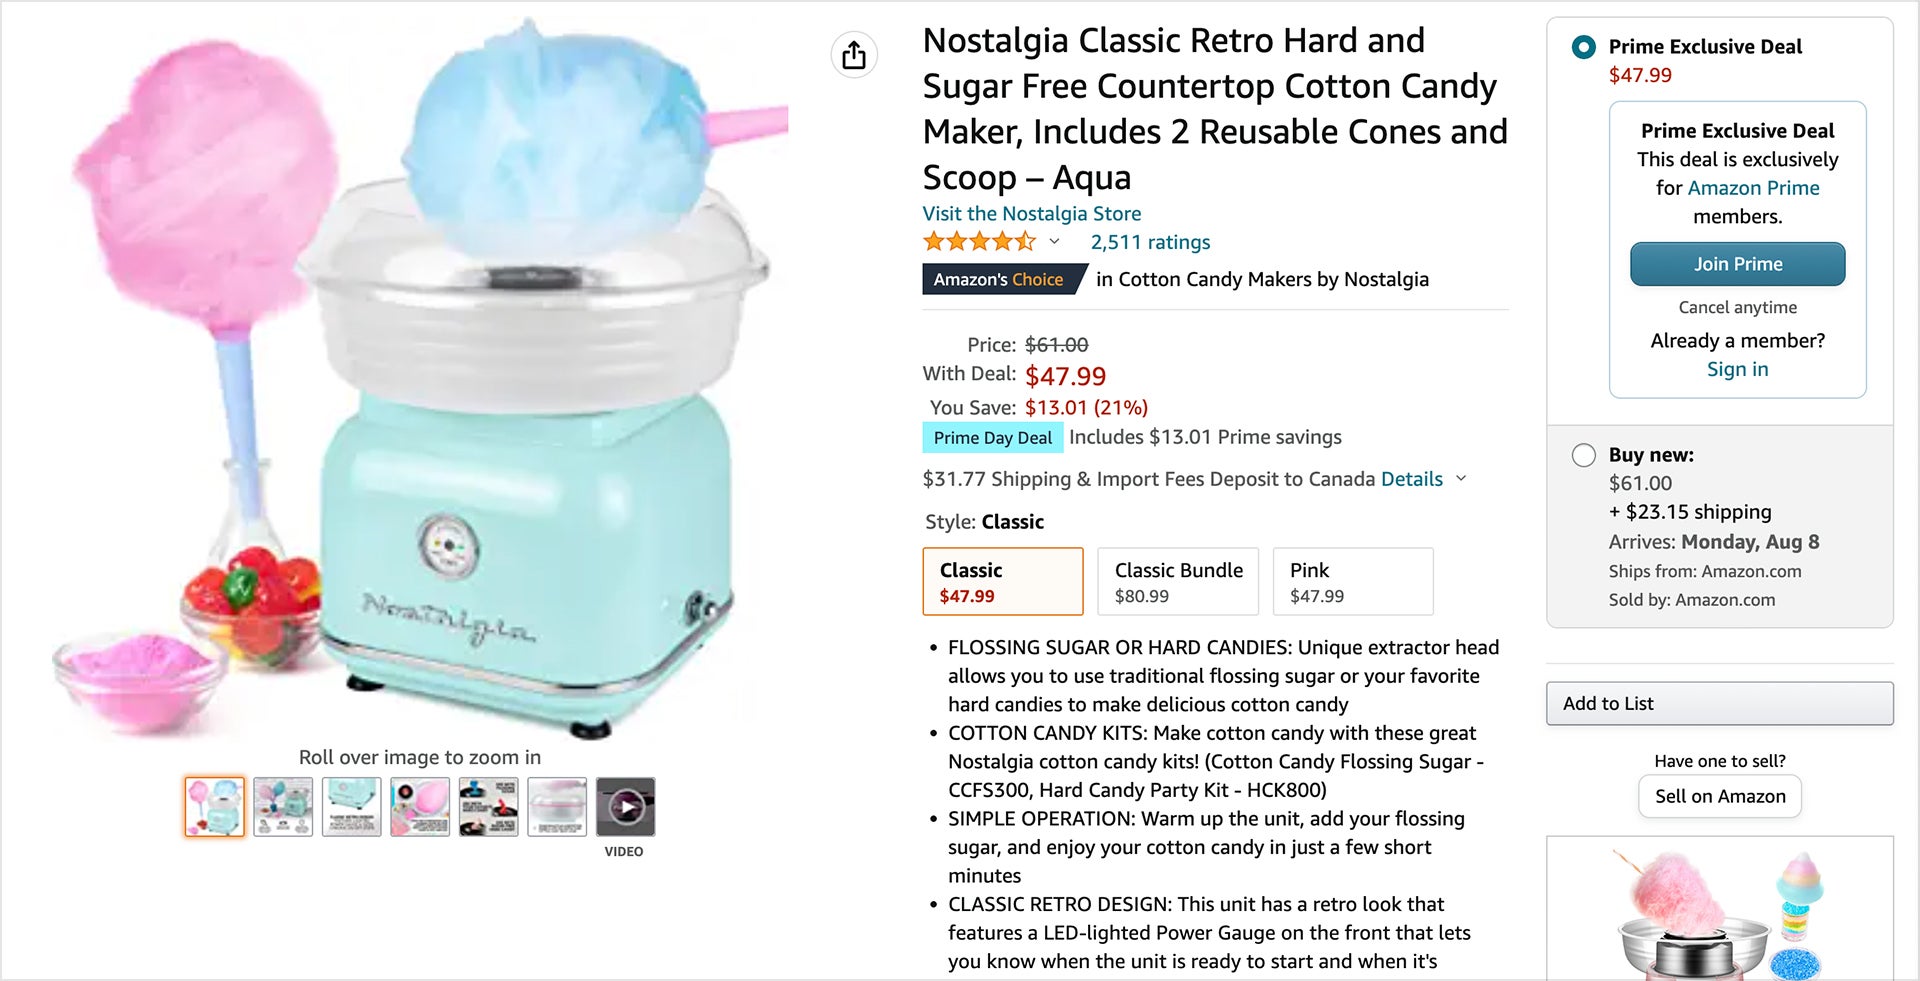Open the star rating breakdown chevron
The width and height of the screenshot is (1920, 981).
(x=1054, y=243)
